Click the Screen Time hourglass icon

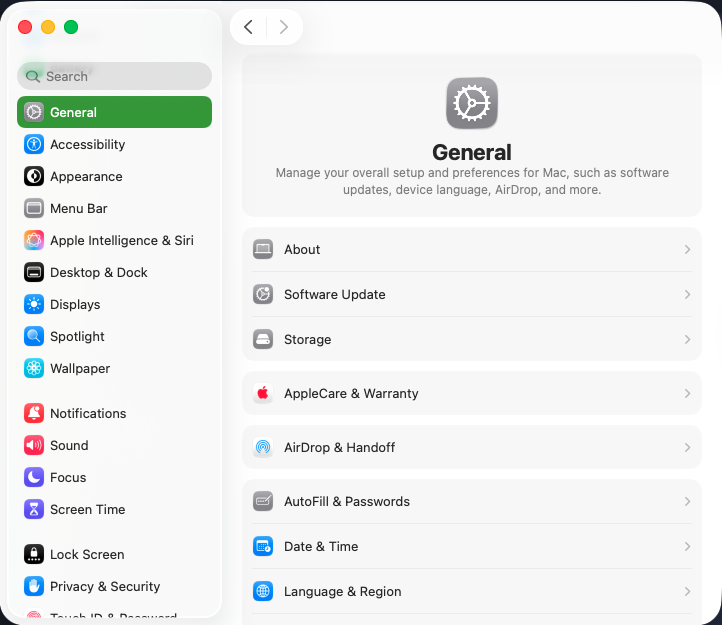[34, 509]
